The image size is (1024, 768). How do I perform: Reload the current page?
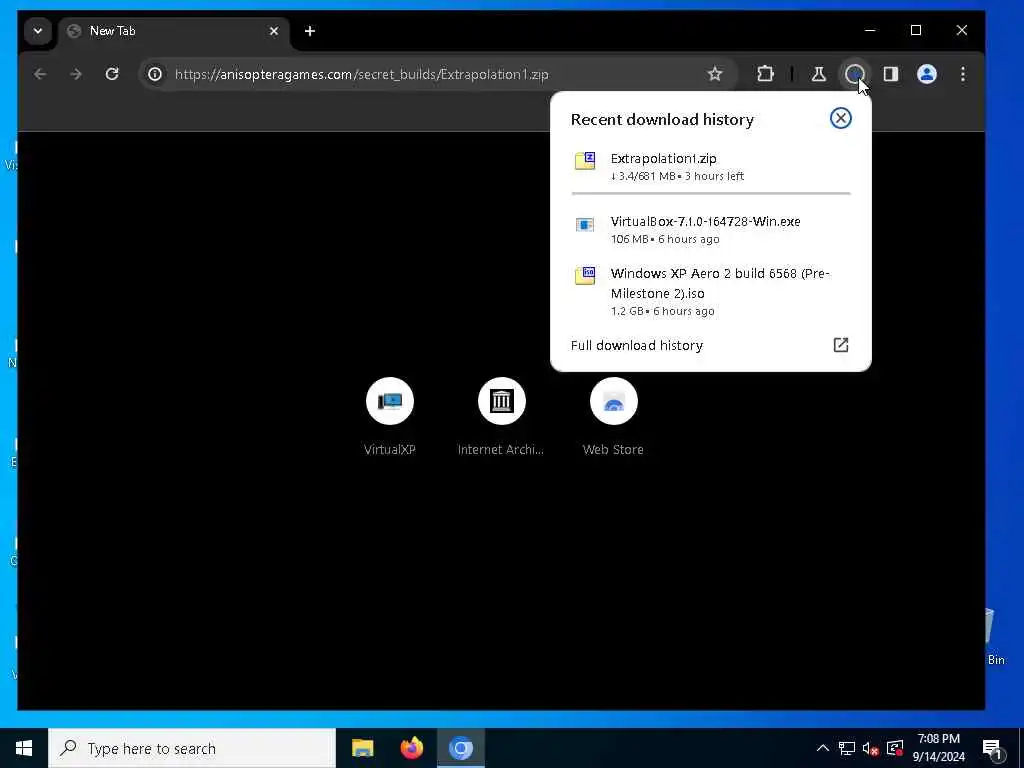(x=112, y=74)
